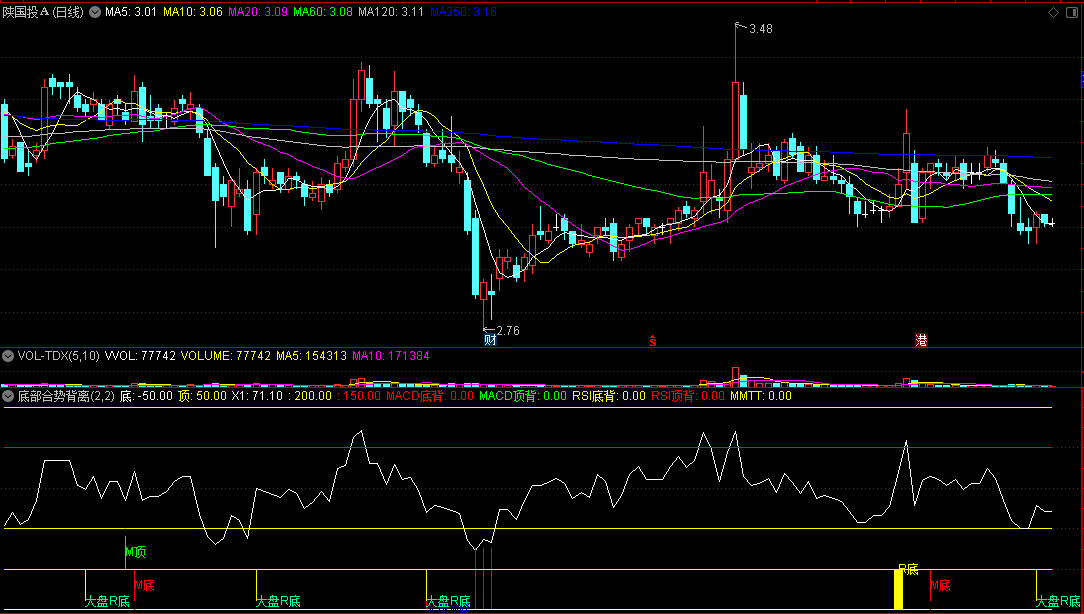Click the leftmost 大盘R底 signal label
This screenshot has width=1084, height=614.
107,602
